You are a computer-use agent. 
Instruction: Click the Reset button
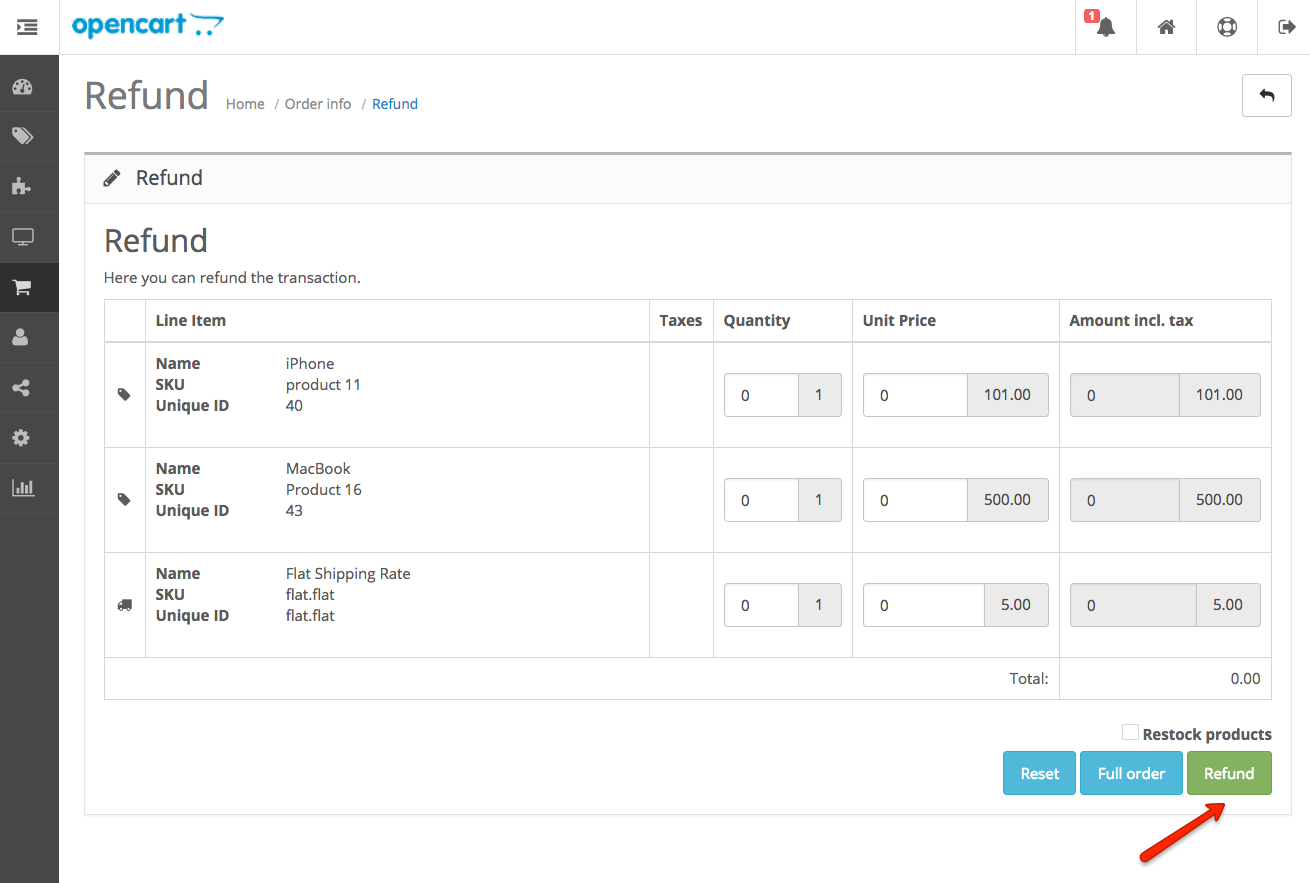click(x=1038, y=773)
